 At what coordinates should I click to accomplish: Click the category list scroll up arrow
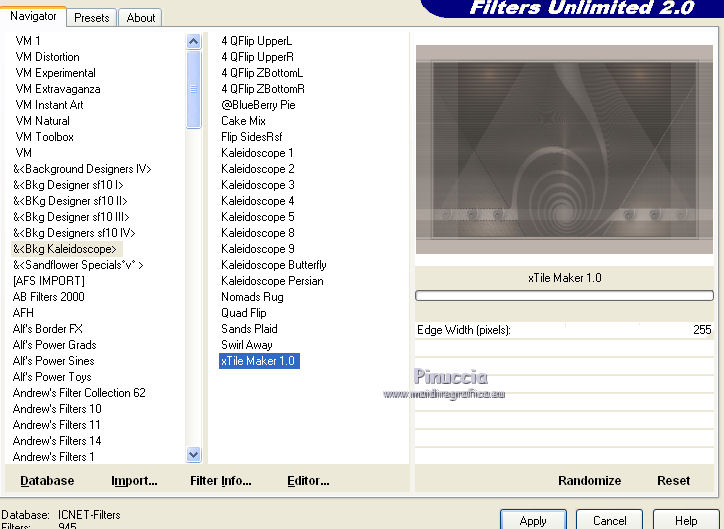193,42
